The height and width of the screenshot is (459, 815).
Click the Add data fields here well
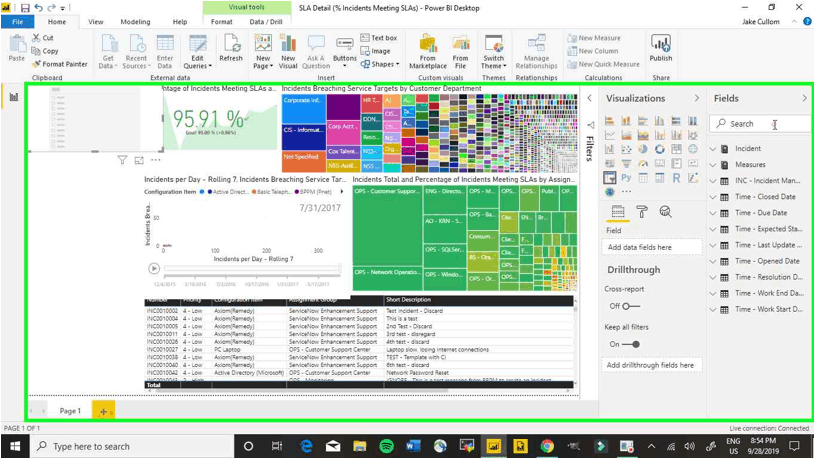coord(652,247)
